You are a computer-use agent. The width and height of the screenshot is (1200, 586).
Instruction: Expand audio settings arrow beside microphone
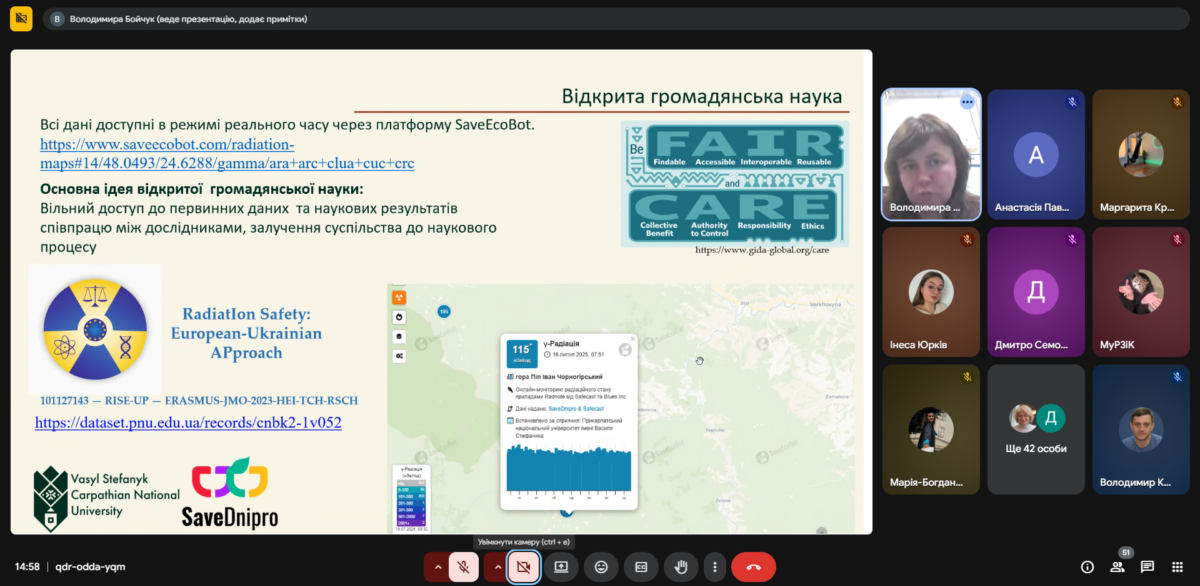click(436, 567)
